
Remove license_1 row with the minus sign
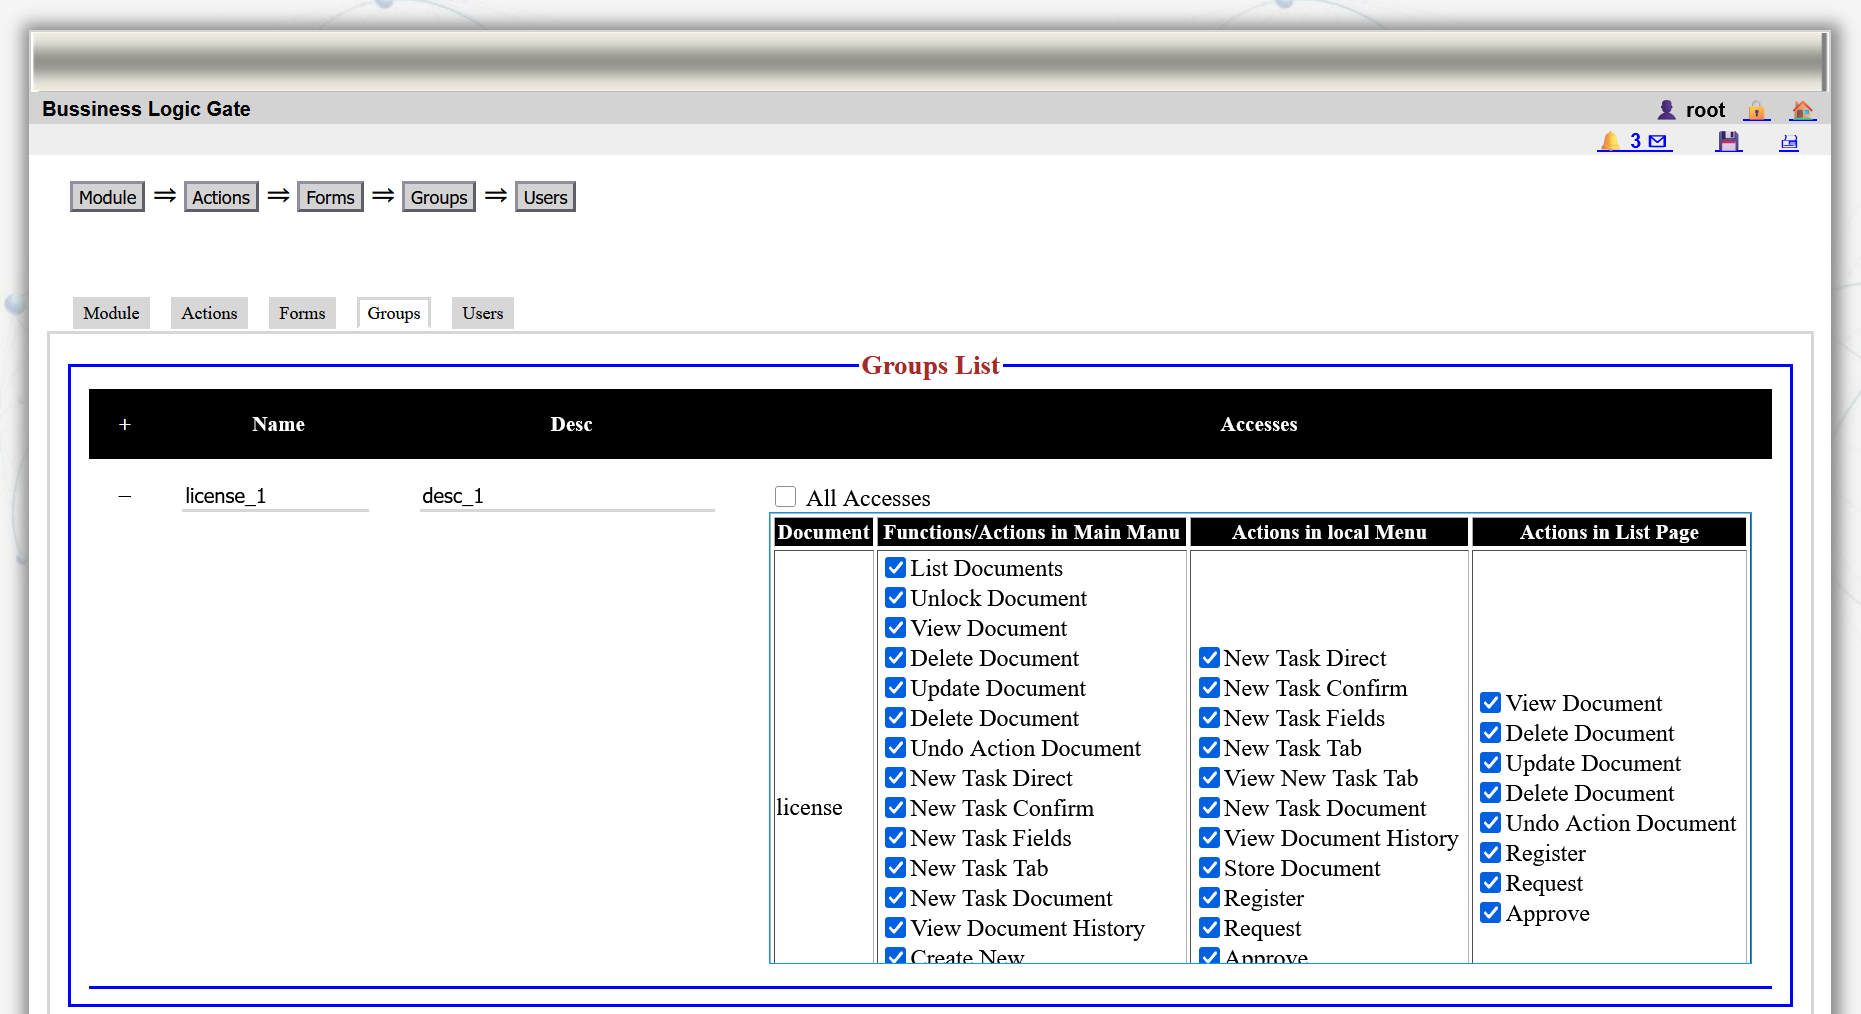[125, 496]
